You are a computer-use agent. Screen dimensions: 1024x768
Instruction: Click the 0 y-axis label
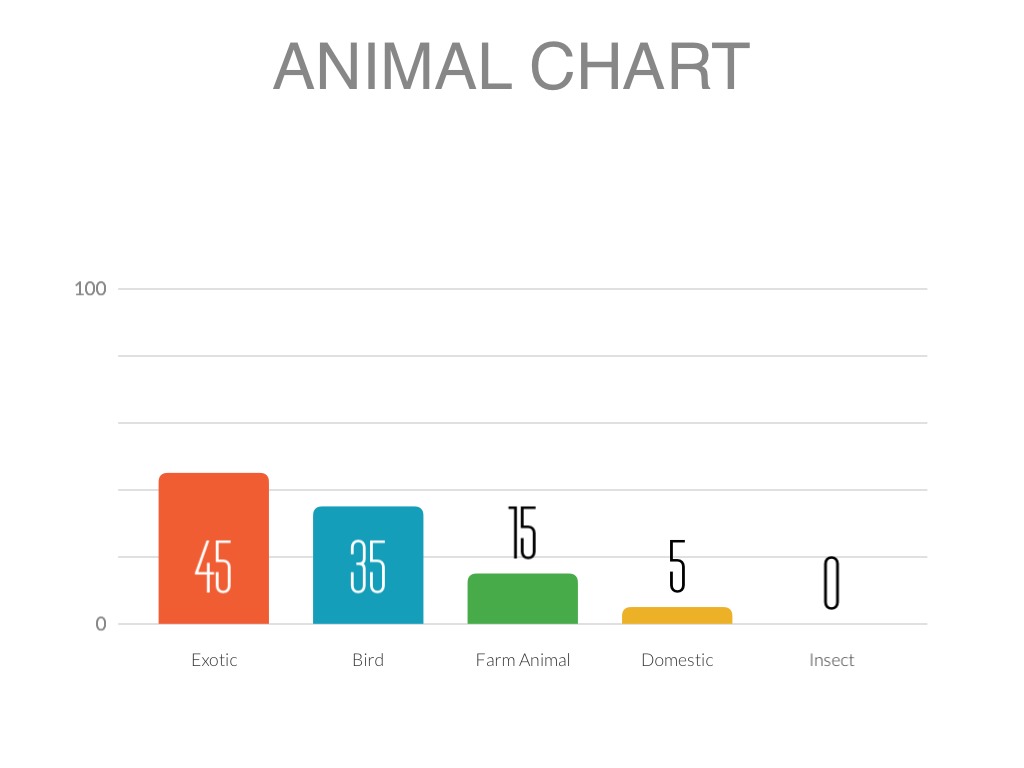(101, 624)
